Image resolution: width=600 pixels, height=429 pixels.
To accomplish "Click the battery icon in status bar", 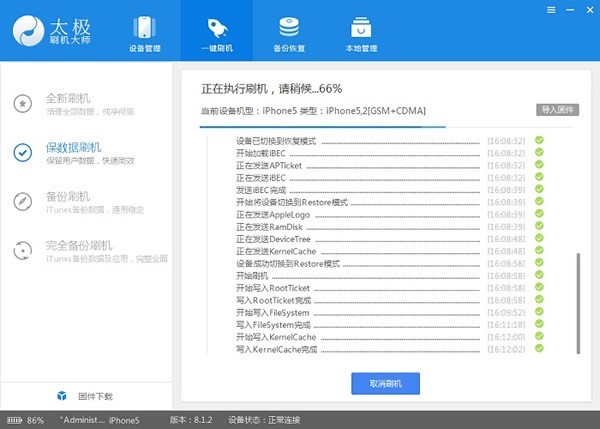I will [x=15, y=421].
